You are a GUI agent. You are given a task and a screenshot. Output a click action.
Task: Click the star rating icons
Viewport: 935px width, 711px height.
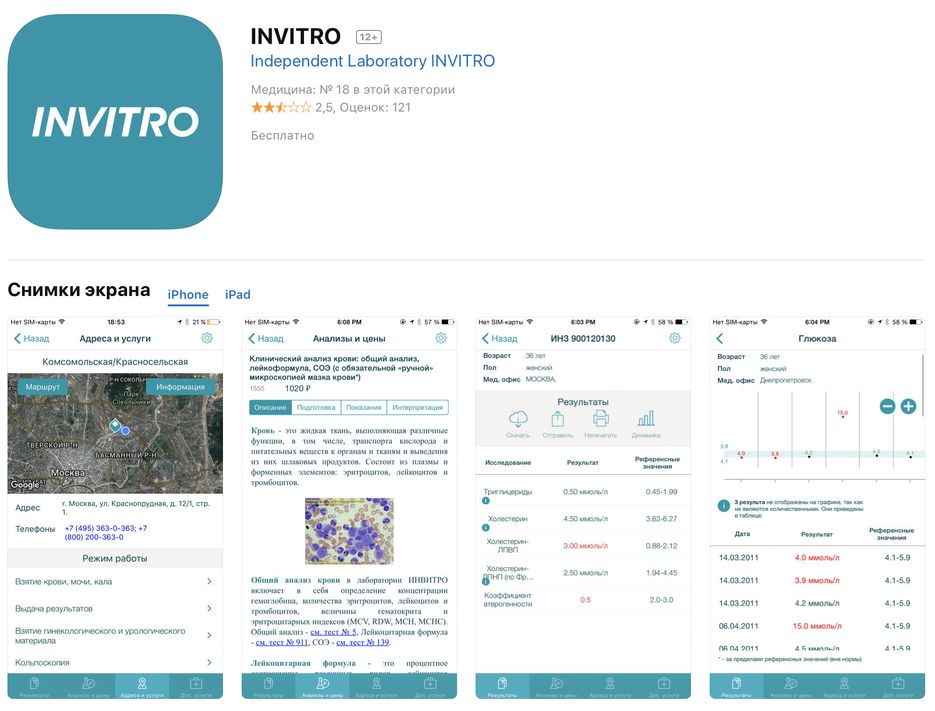[x=281, y=107]
